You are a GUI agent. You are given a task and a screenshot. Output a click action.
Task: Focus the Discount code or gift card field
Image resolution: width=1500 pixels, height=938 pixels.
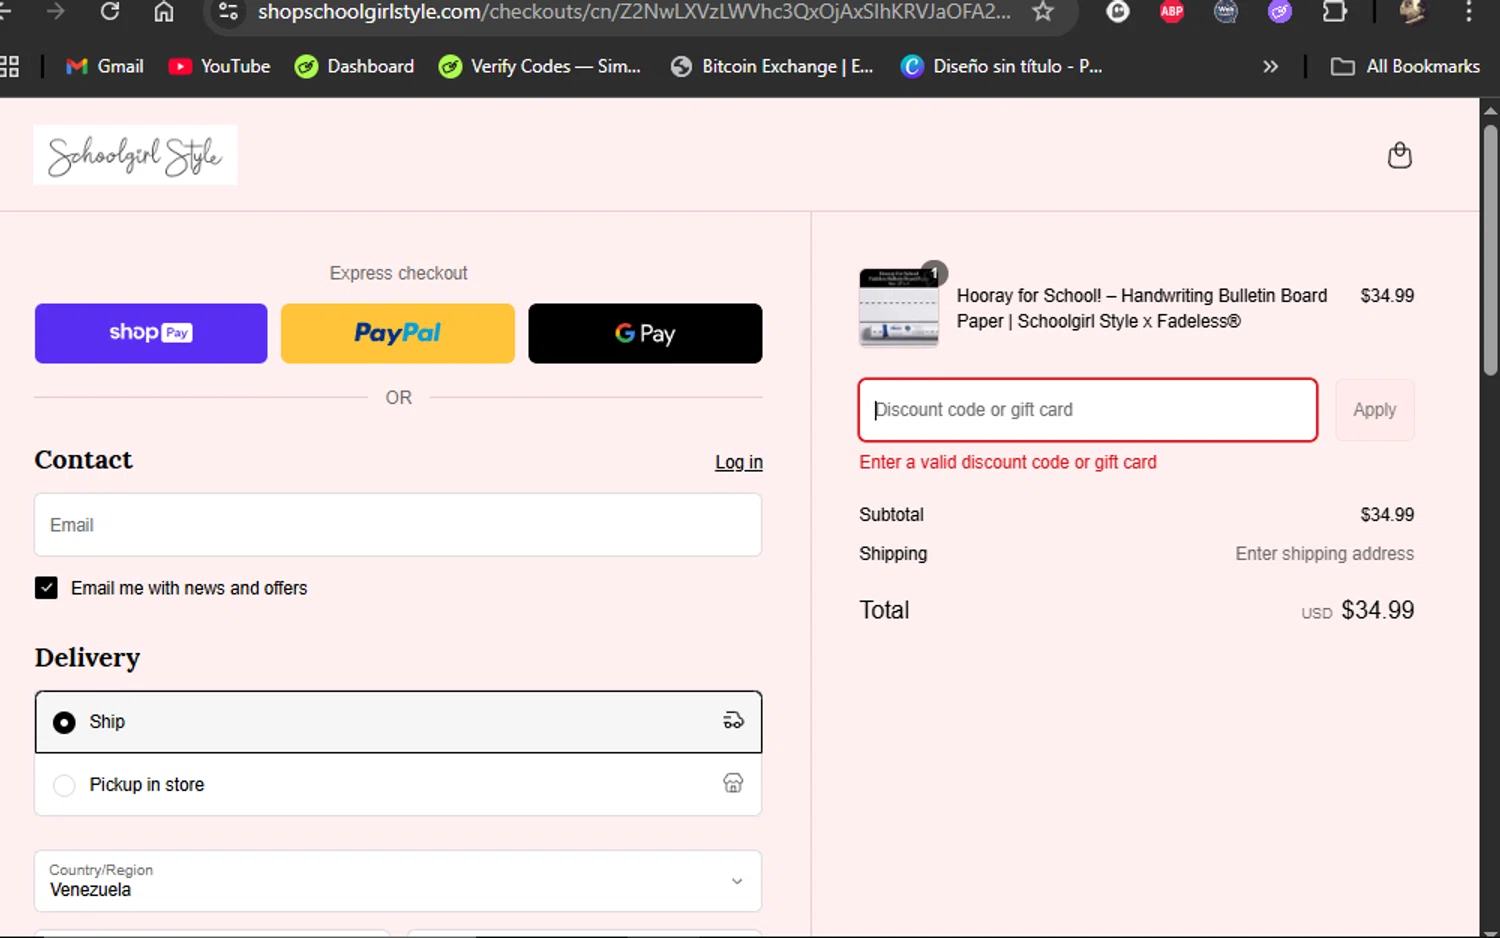pyautogui.click(x=1088, y=410)
